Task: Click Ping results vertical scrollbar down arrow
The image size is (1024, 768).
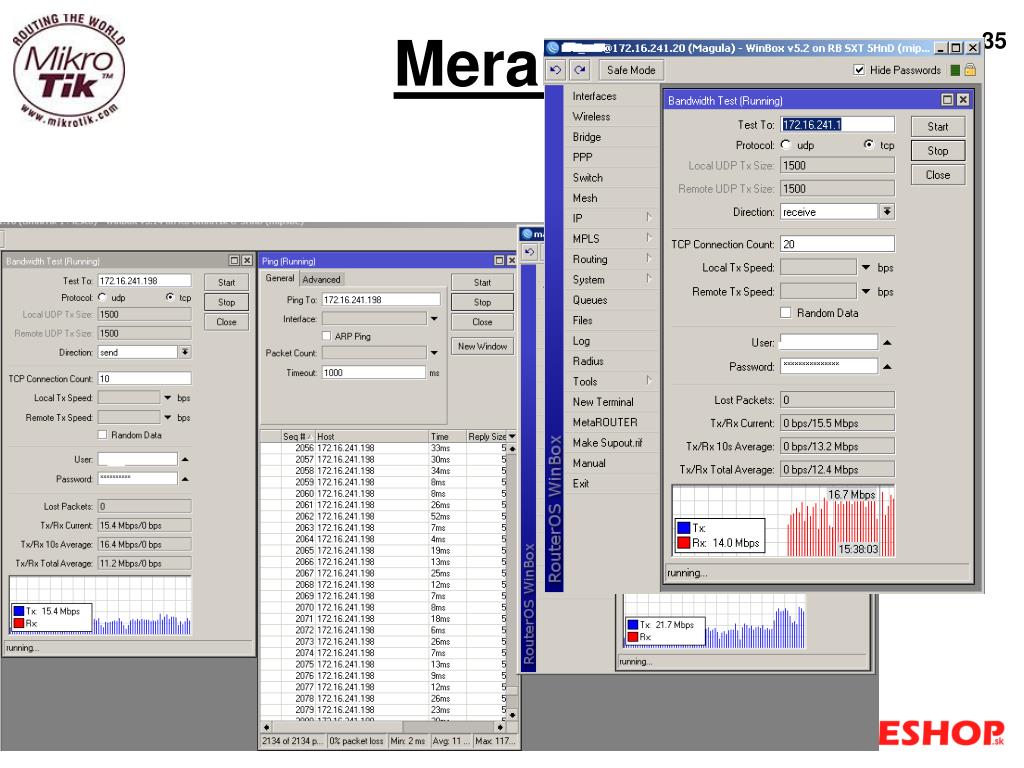Action: tap(512, 715)
